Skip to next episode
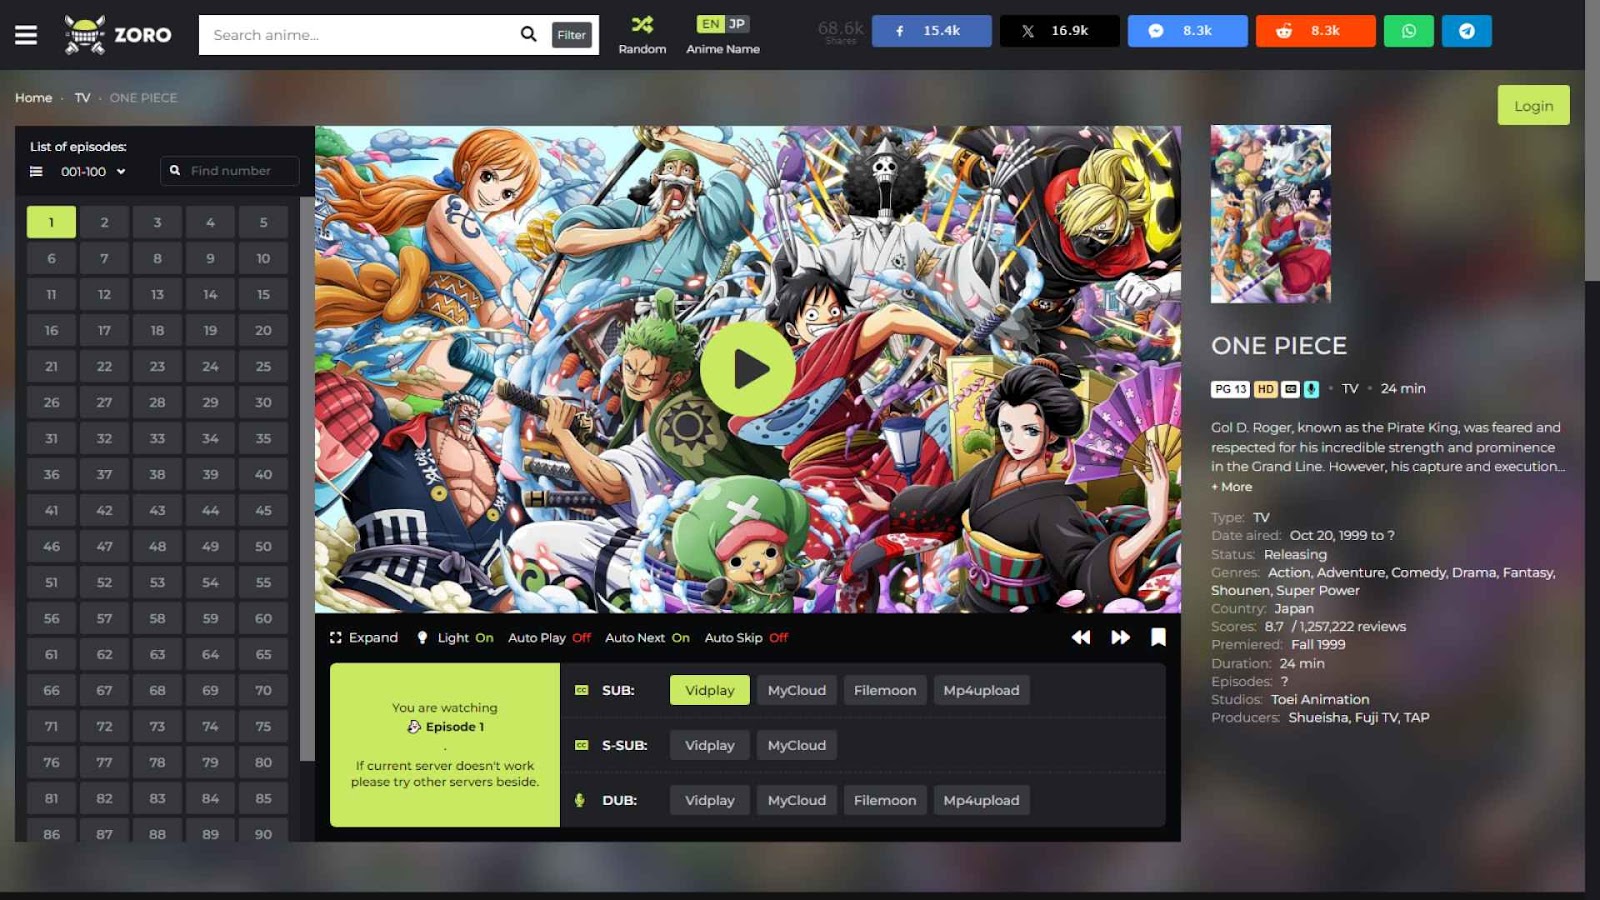1600x900 pixels. click(1121, 637)
